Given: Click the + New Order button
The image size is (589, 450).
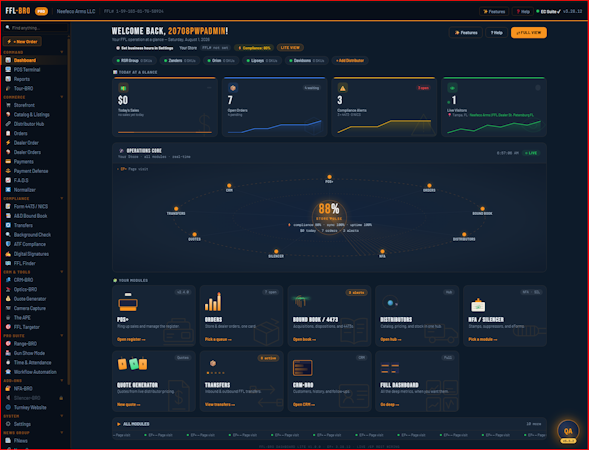Looking at the screenshot, I should point(22,41).
